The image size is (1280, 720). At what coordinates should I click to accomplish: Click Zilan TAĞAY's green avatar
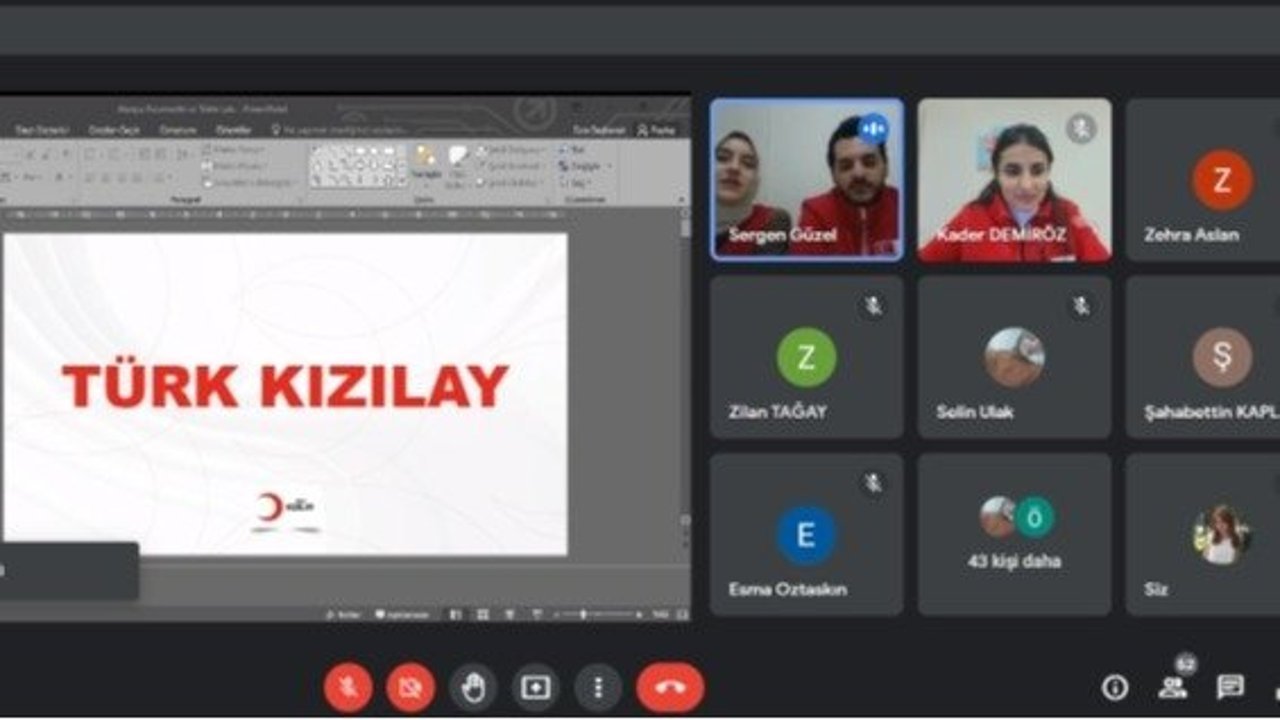(806, 357)
